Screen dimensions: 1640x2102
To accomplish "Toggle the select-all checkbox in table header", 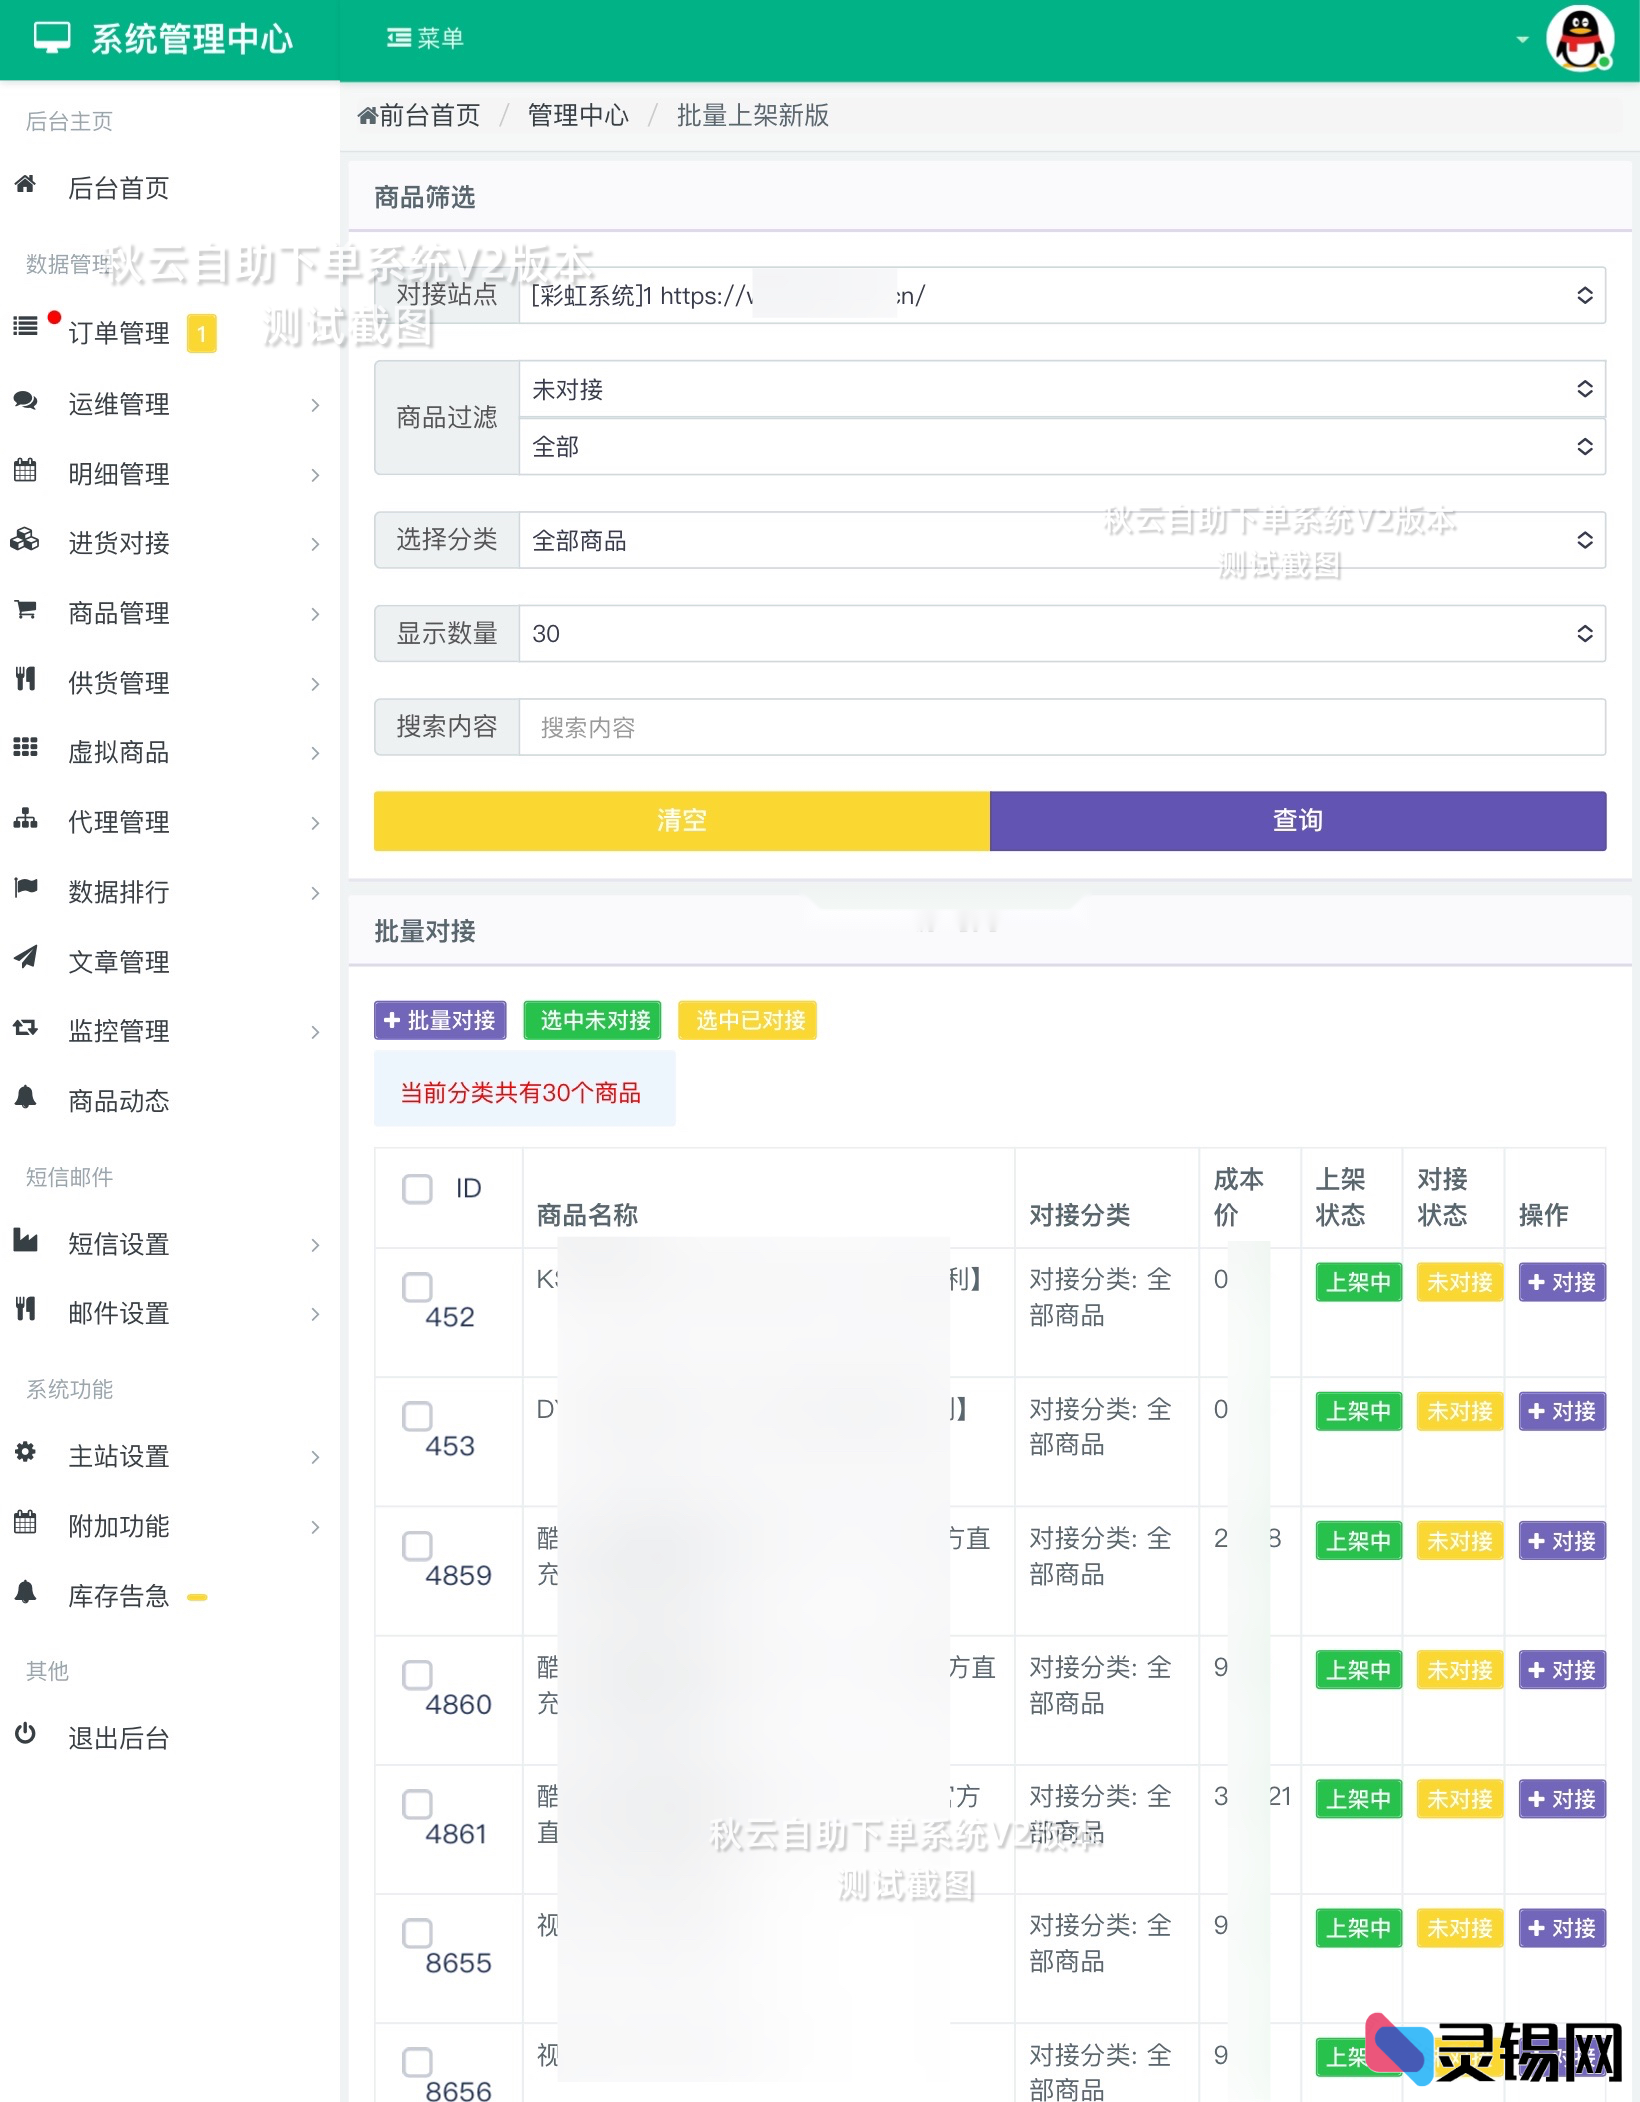I will click(417, 1188).
